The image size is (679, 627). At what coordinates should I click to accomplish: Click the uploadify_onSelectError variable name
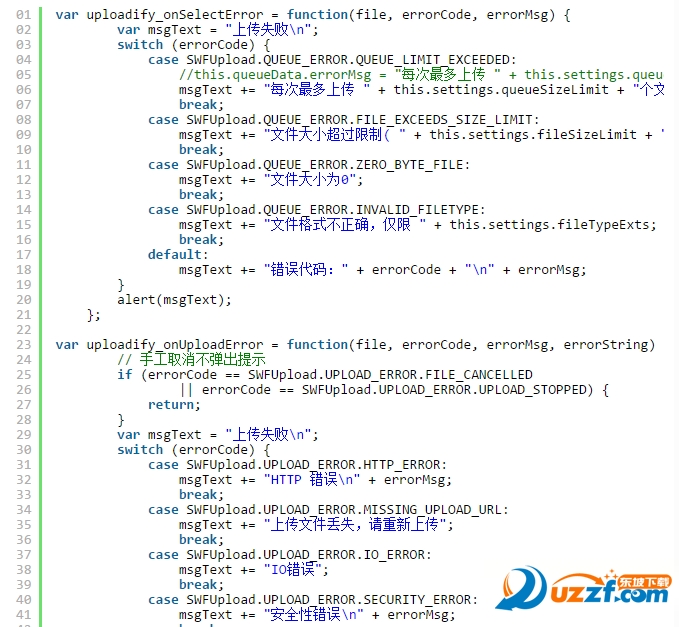175,15
